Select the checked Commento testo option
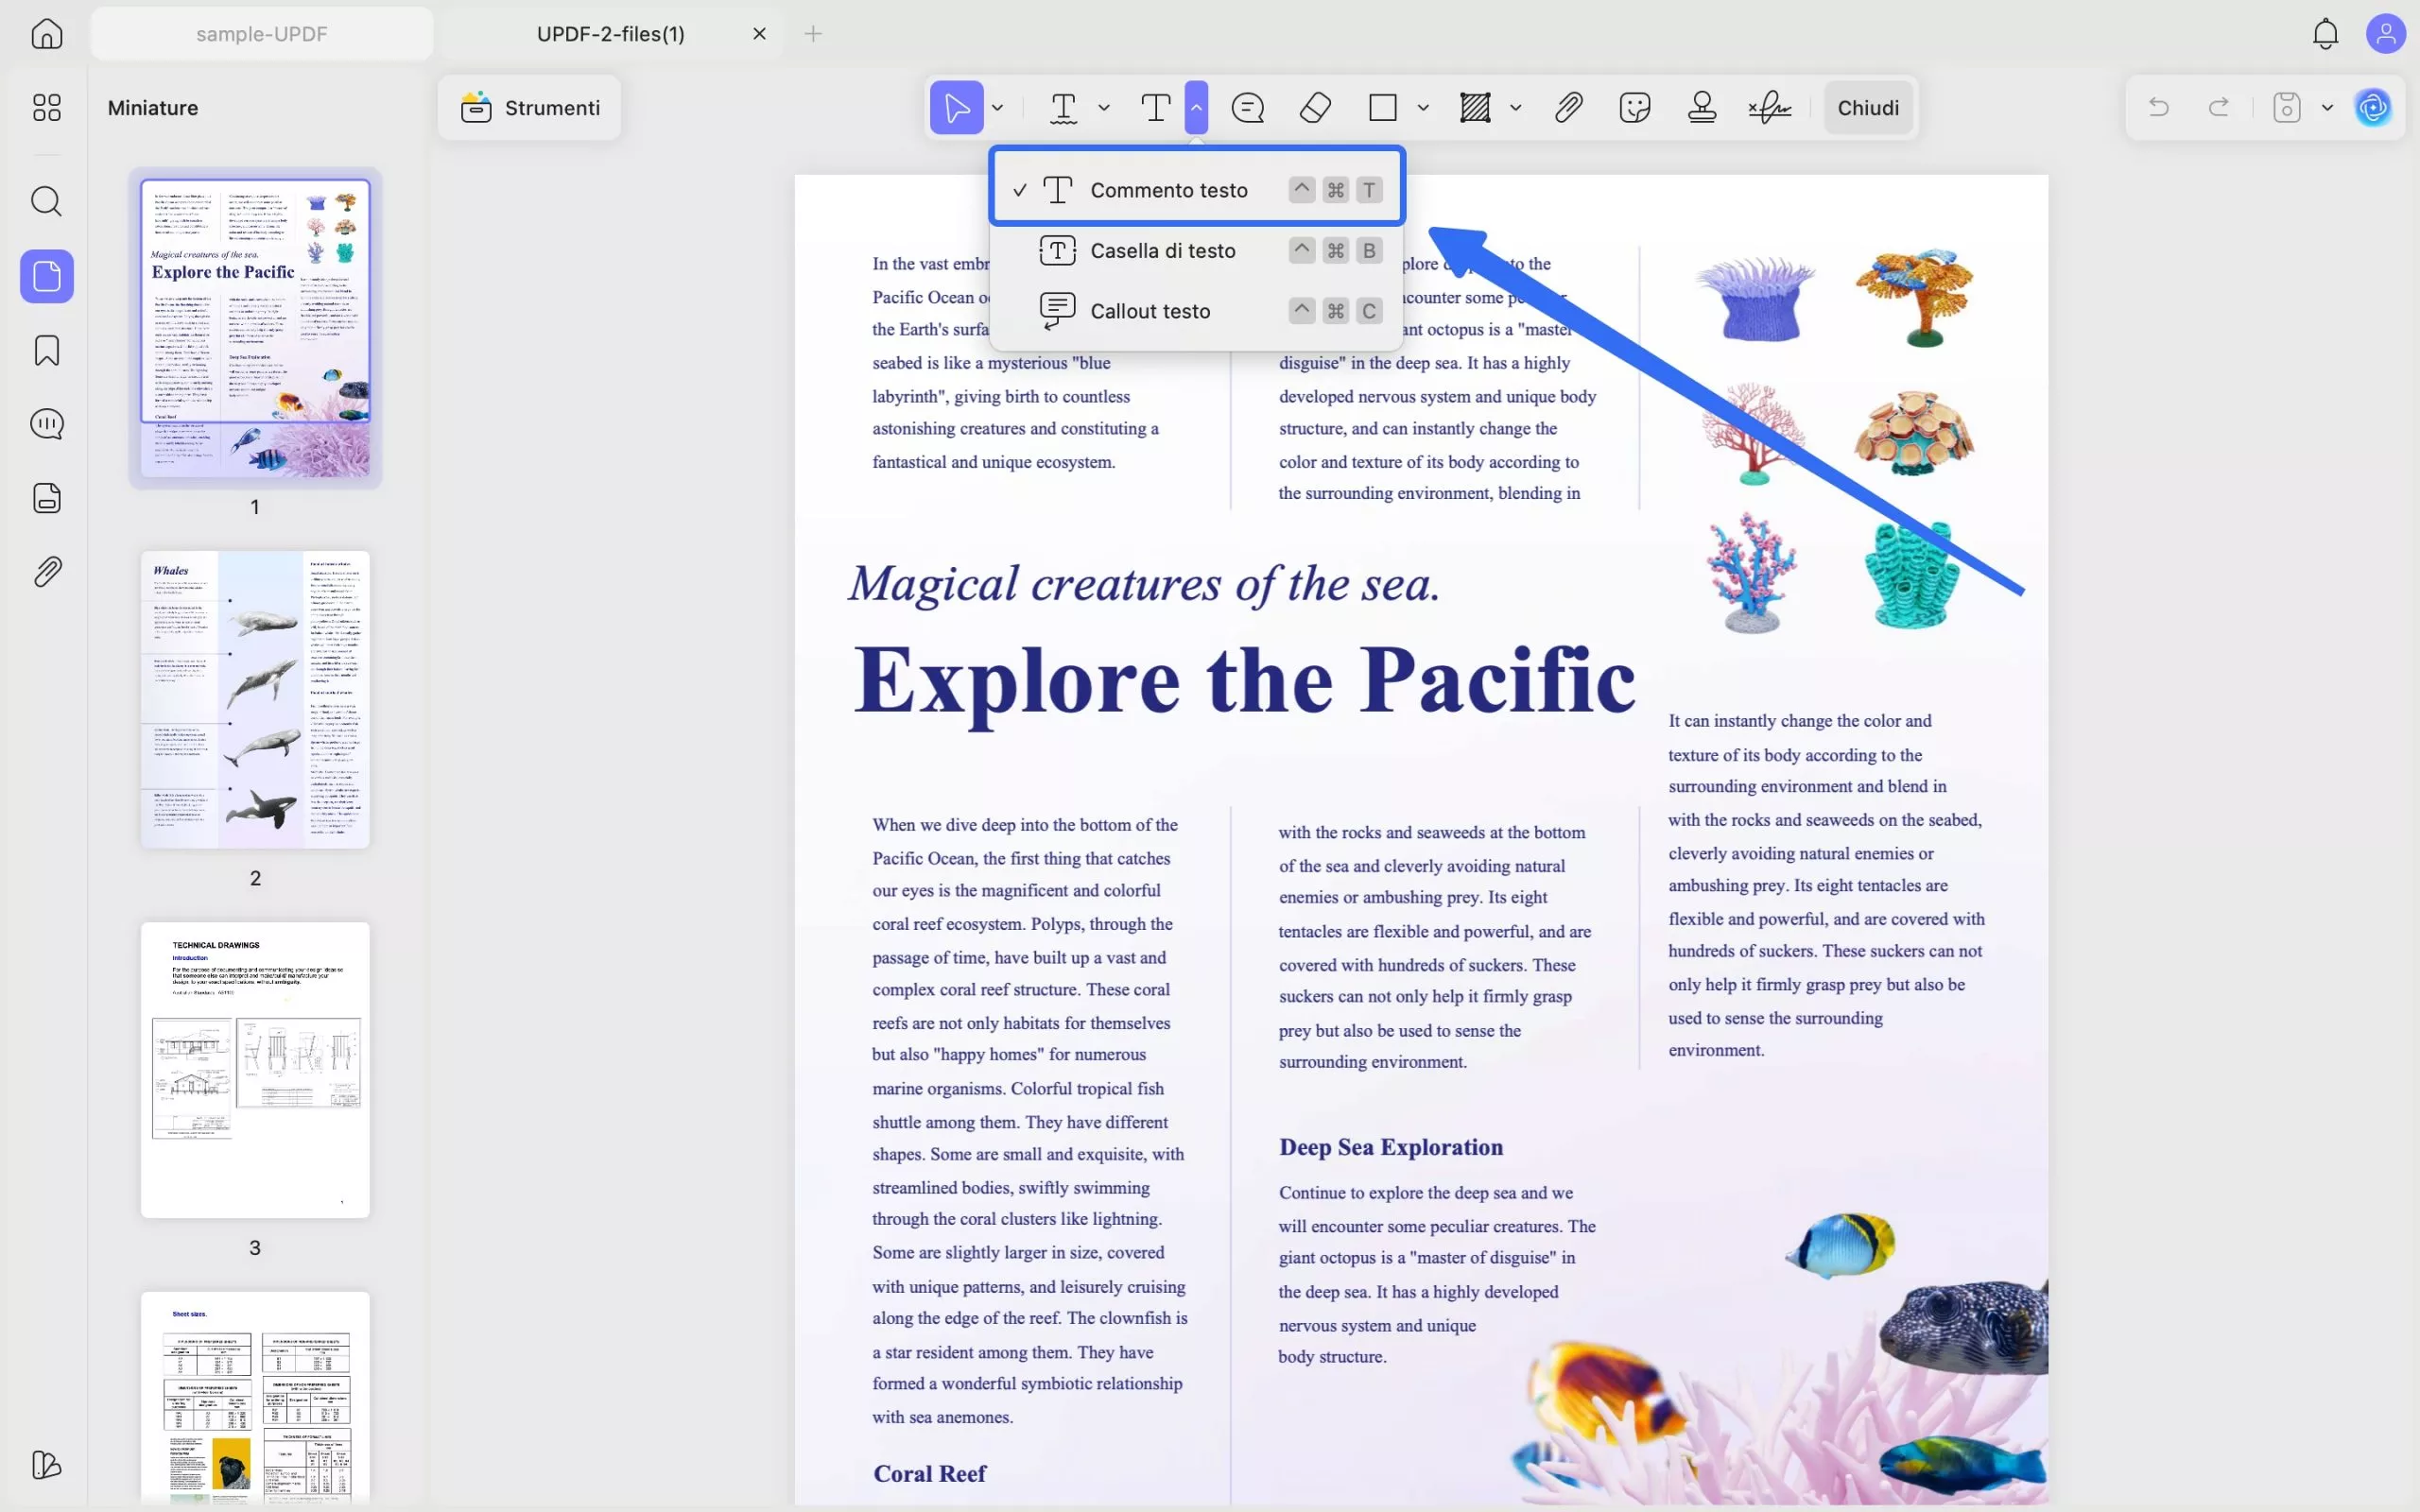 1168,190
